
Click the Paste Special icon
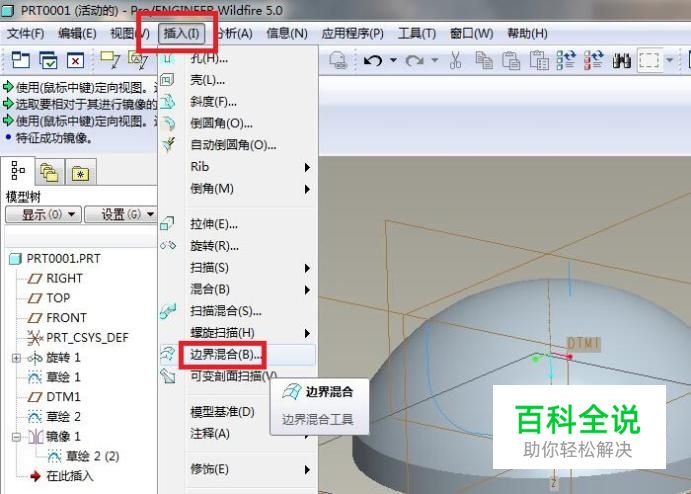point(539,60)
